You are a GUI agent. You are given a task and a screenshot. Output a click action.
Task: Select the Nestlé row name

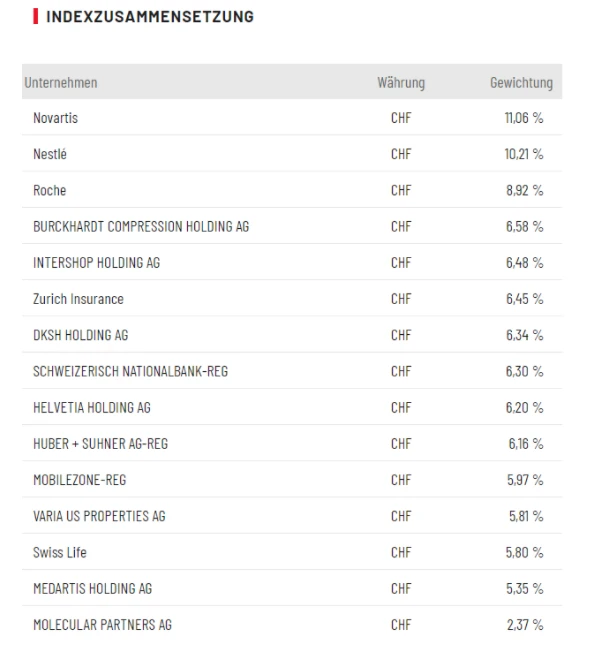click(x=50, y=154)
